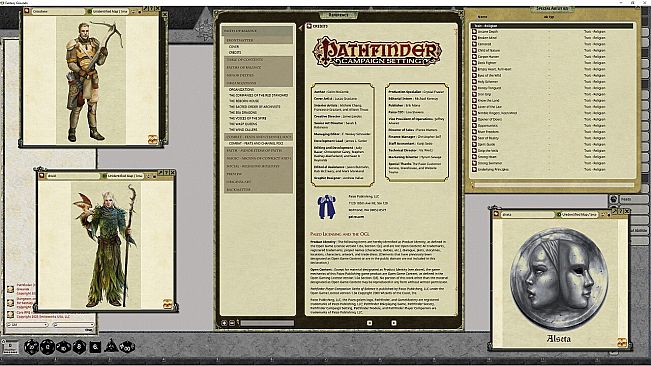Screen dimensions: 651x366
Task: Click the Alseta coin image
Action: click(x=558, y=279)
